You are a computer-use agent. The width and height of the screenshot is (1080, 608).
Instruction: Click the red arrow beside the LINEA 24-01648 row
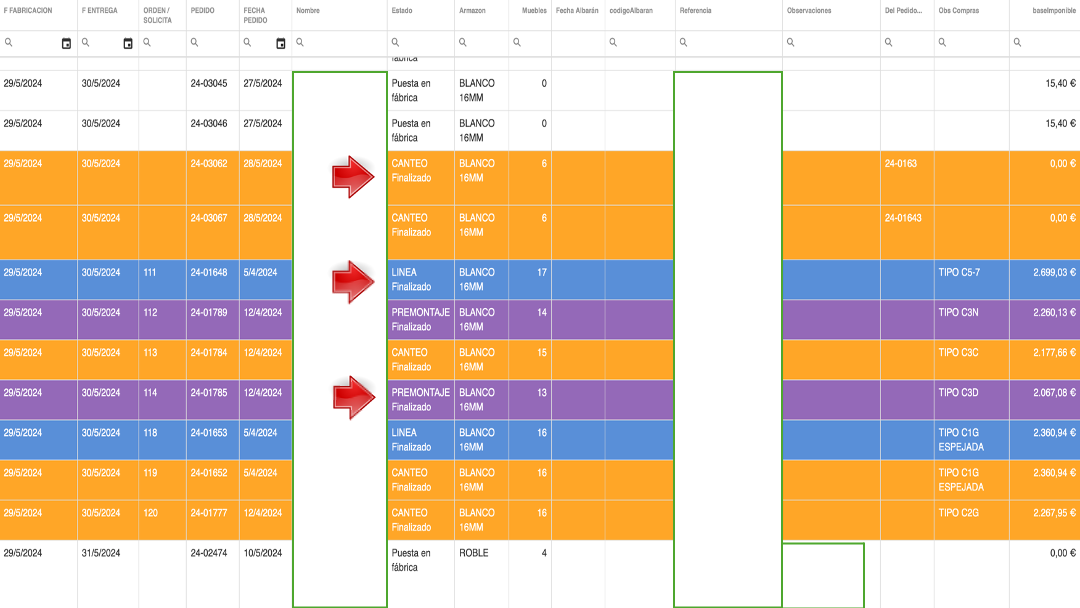tap(353, 281)
